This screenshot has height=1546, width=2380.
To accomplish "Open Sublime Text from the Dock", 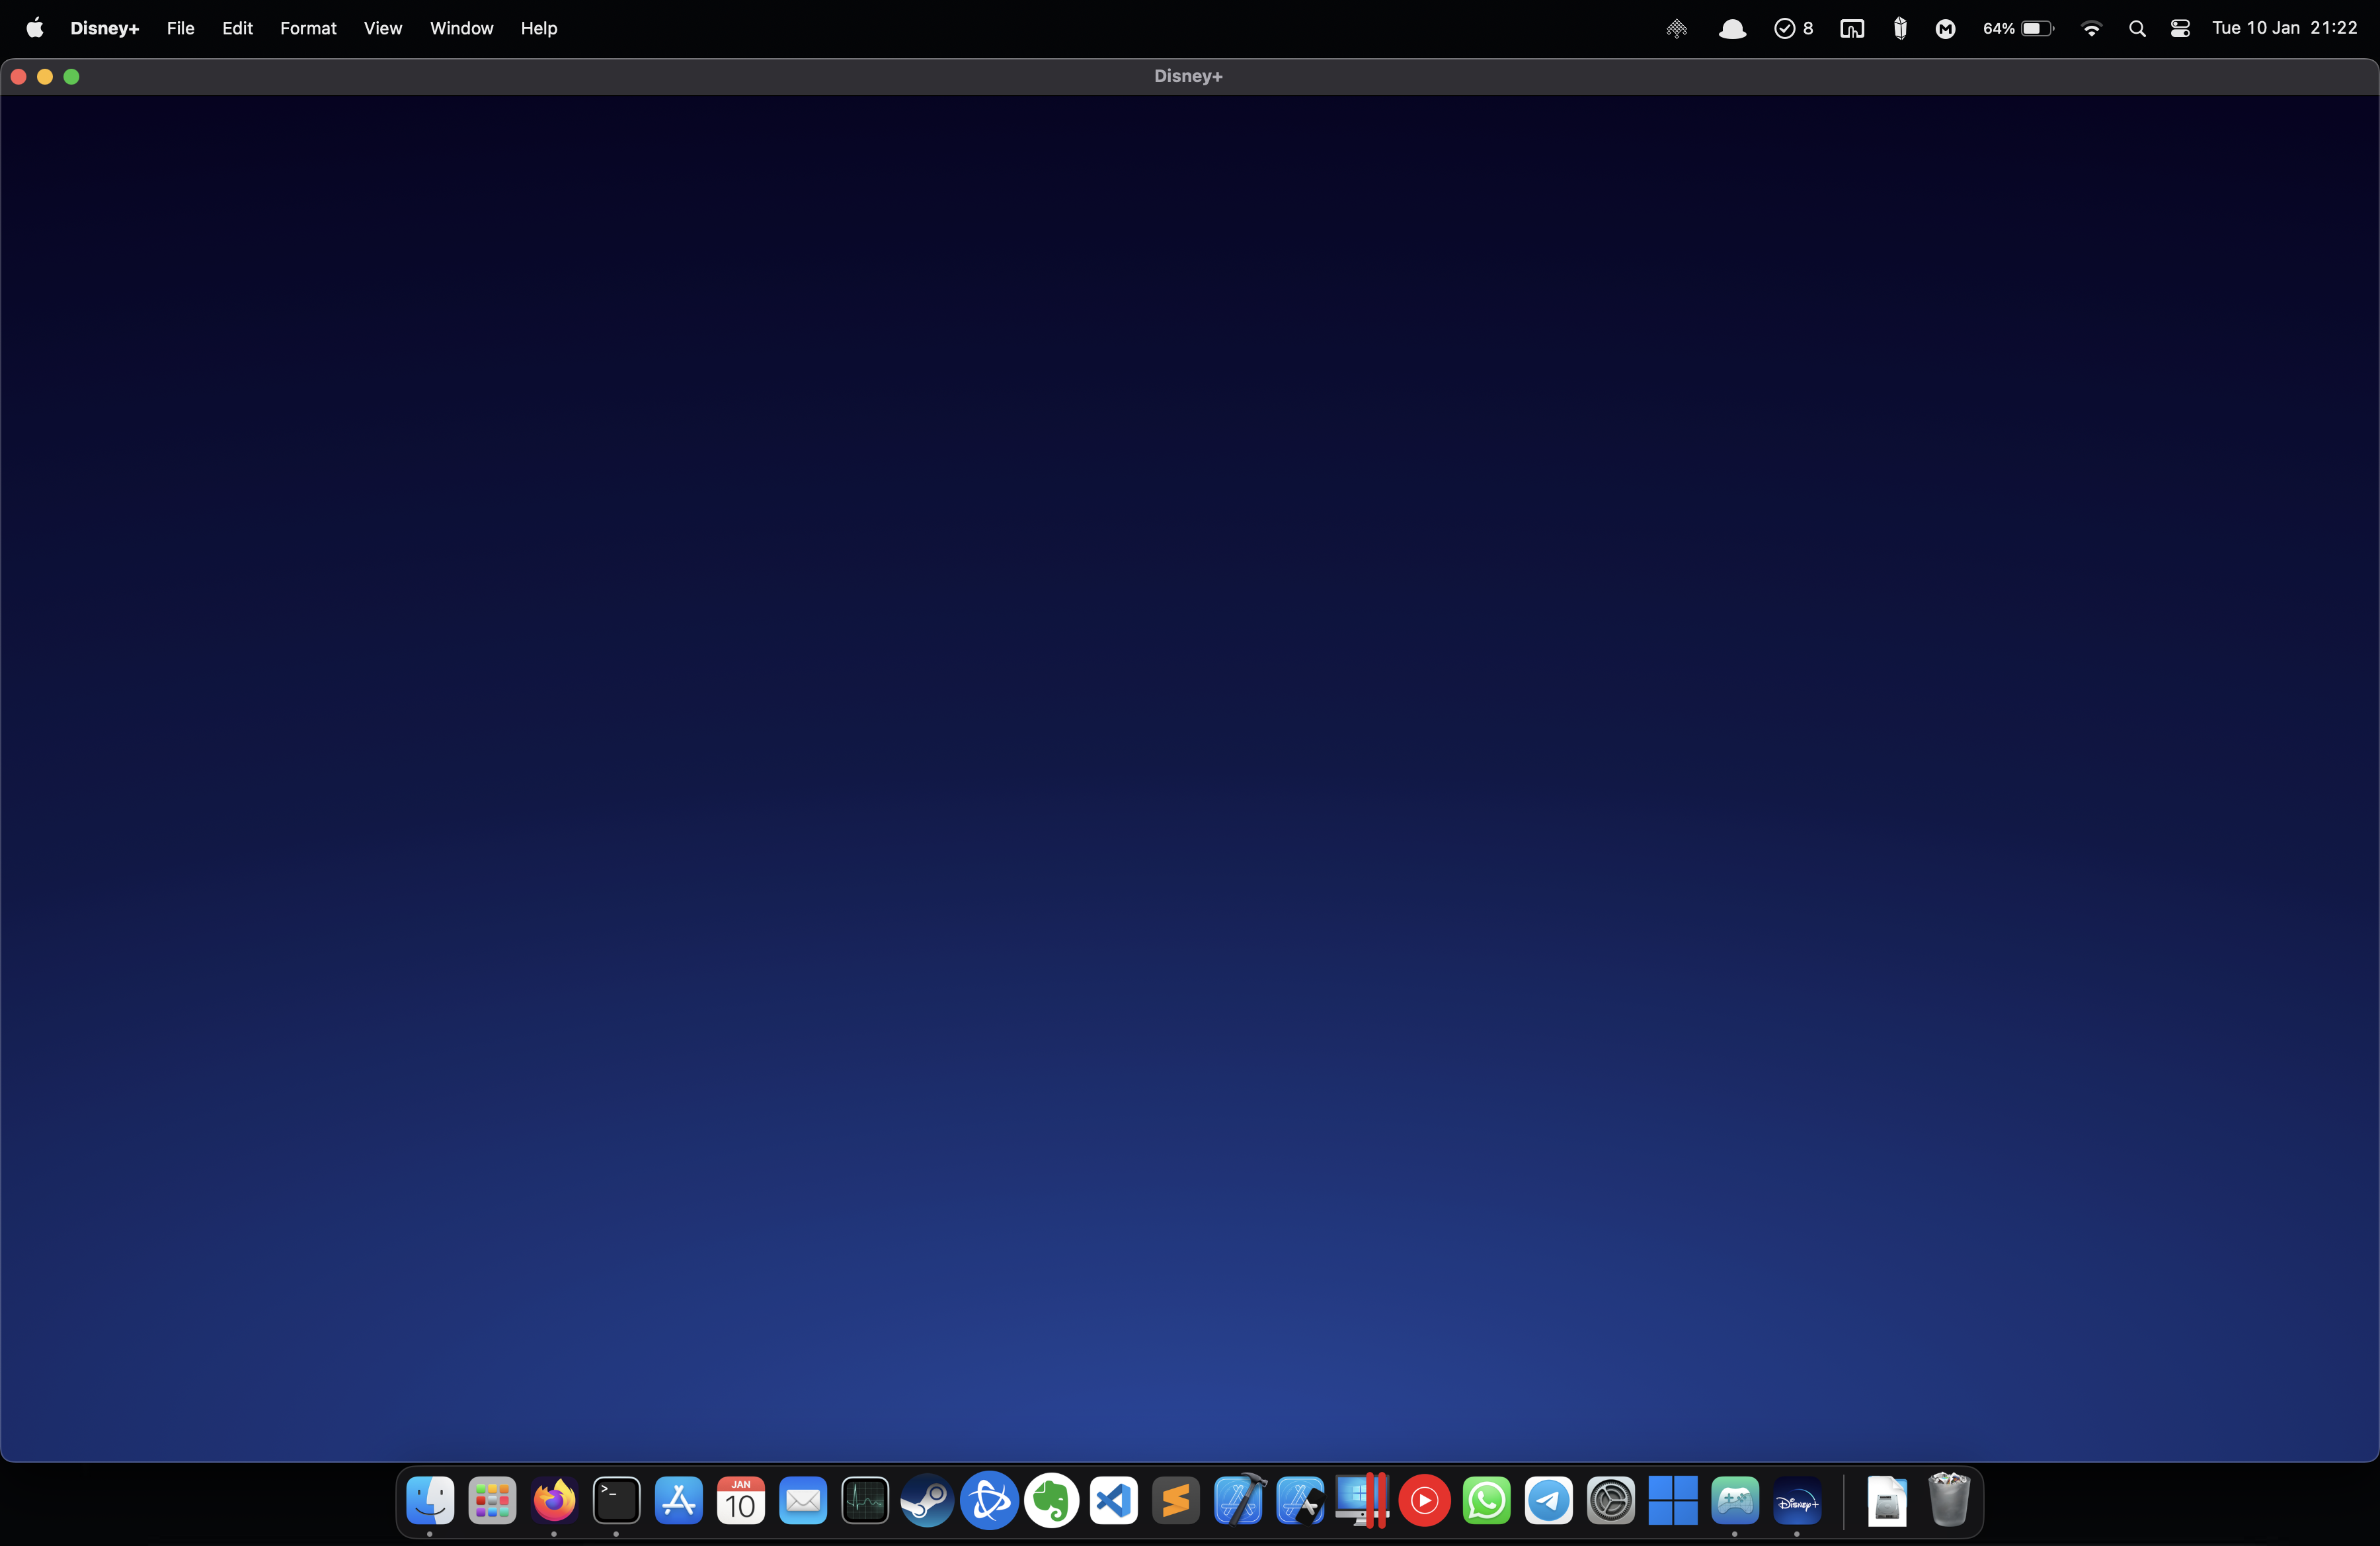I will coord(1176,1501).
